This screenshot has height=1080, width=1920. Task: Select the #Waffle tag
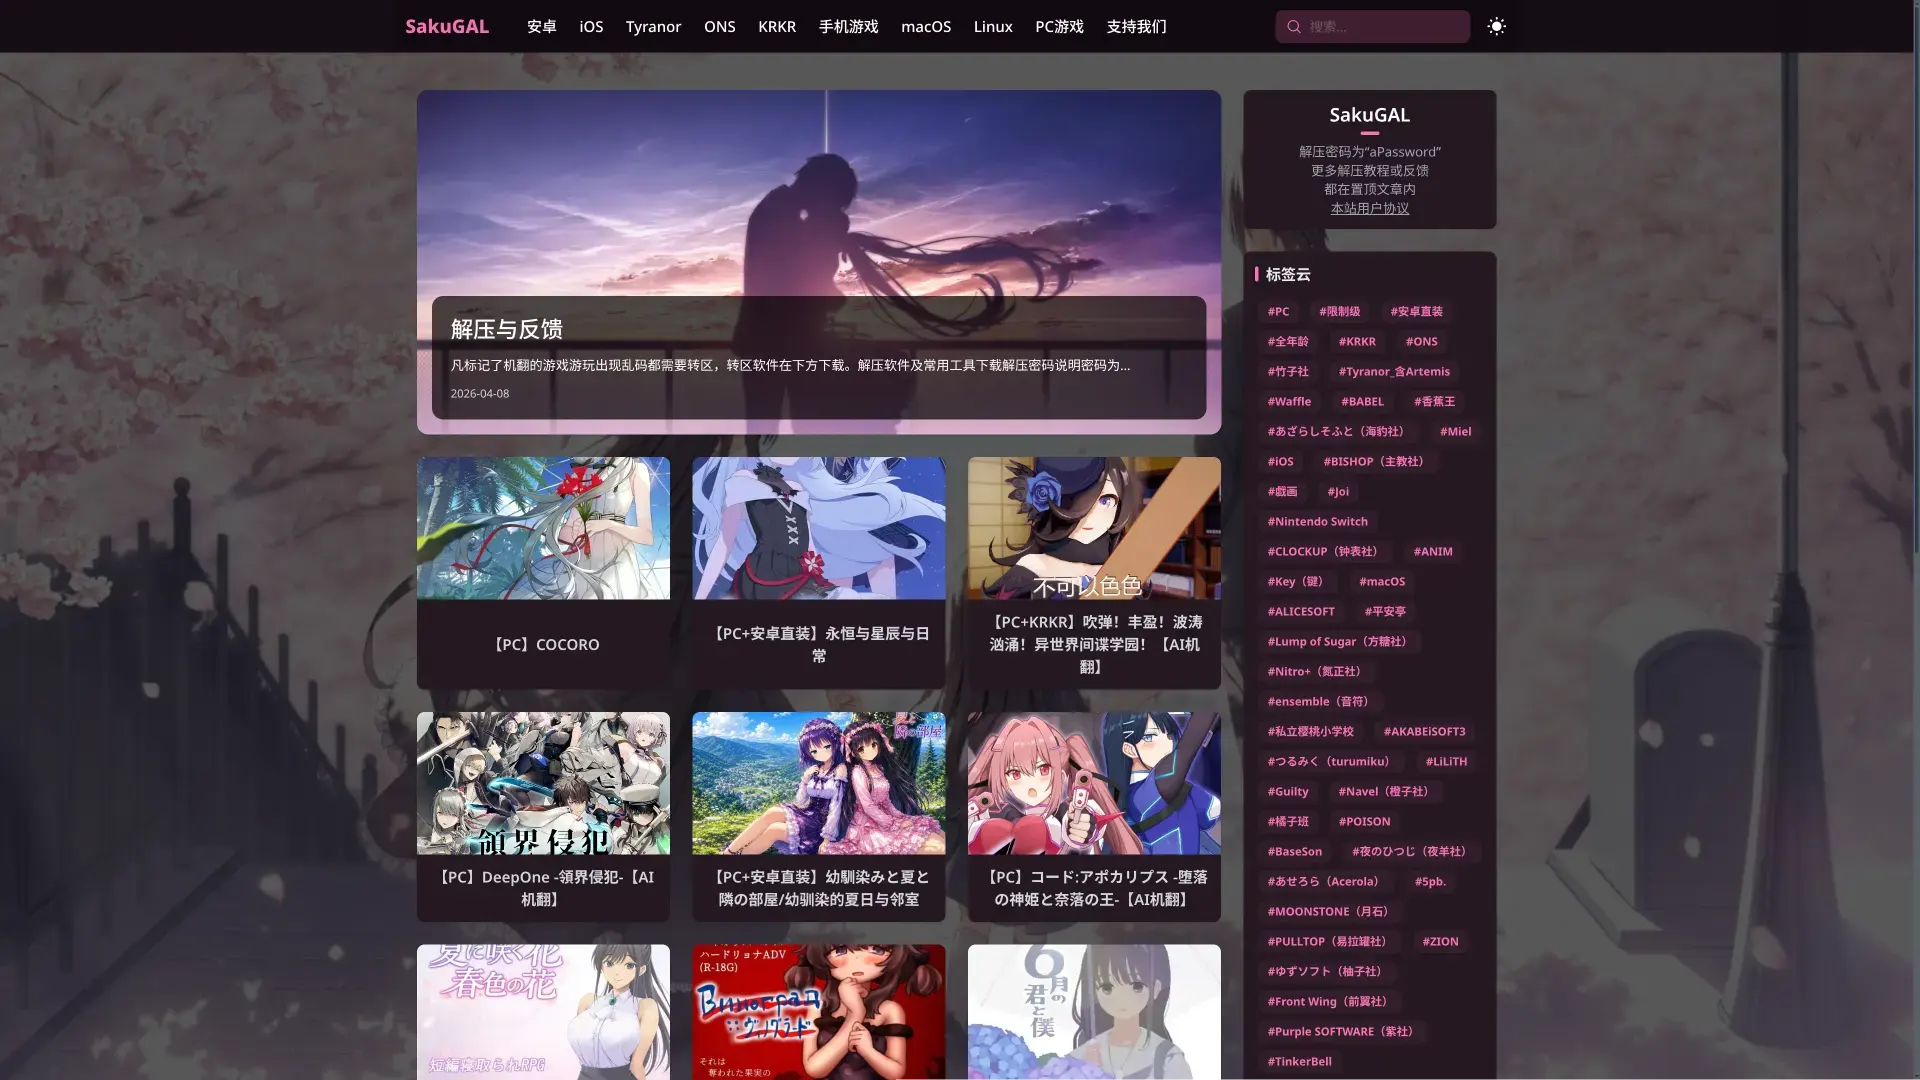(x=1289, y=402)
